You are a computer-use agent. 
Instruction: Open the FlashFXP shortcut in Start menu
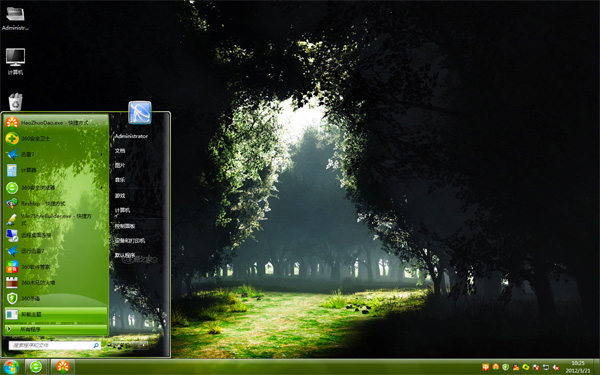[56, 203]
